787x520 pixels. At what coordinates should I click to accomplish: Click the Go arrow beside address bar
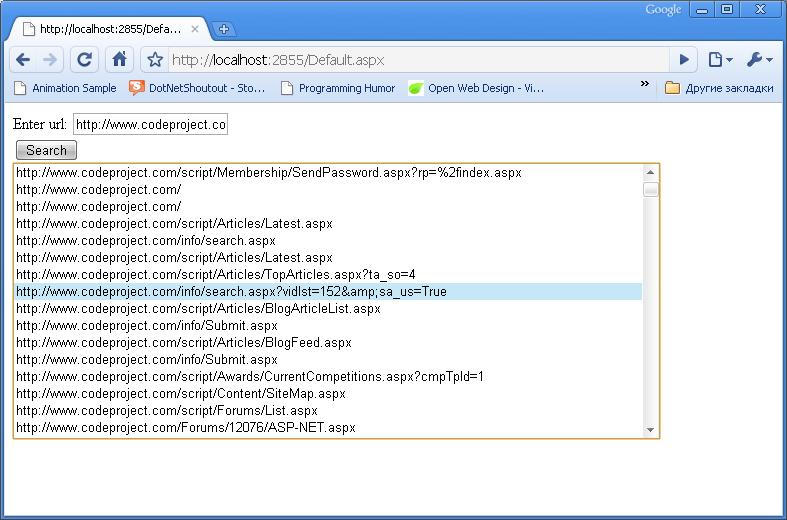(684, 60)
